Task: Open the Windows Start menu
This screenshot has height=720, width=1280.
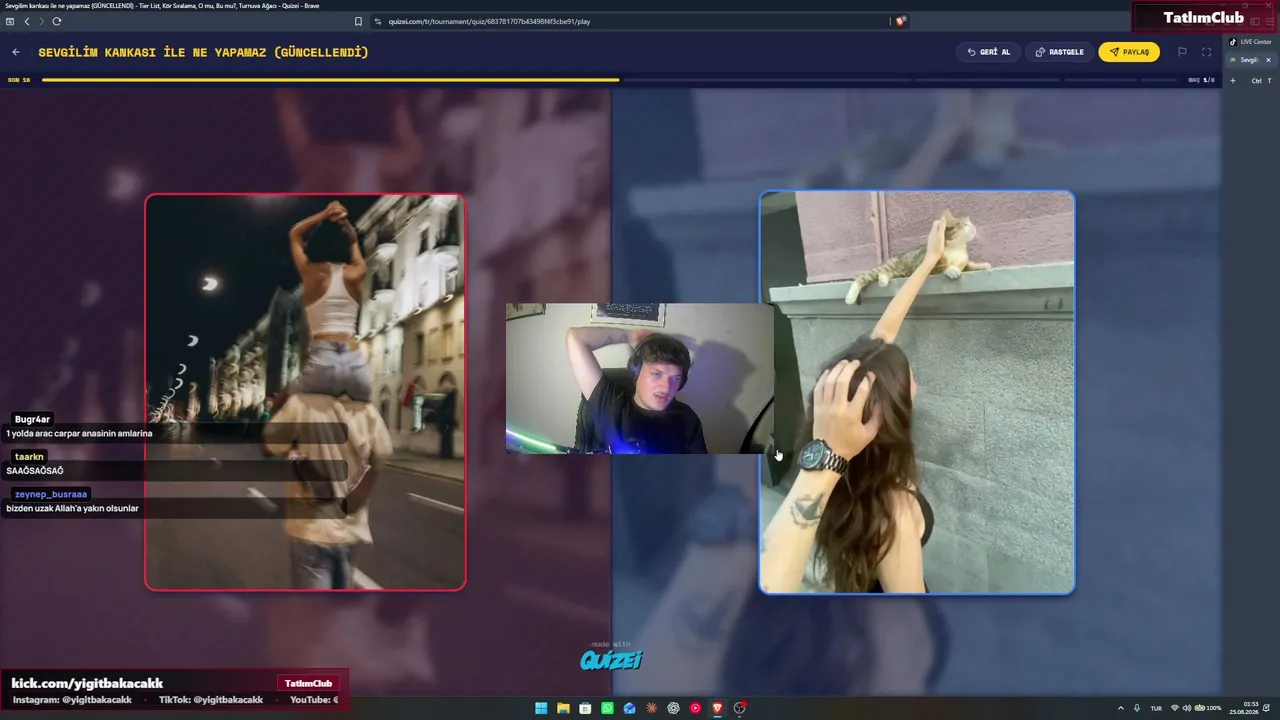Action: 541,708
